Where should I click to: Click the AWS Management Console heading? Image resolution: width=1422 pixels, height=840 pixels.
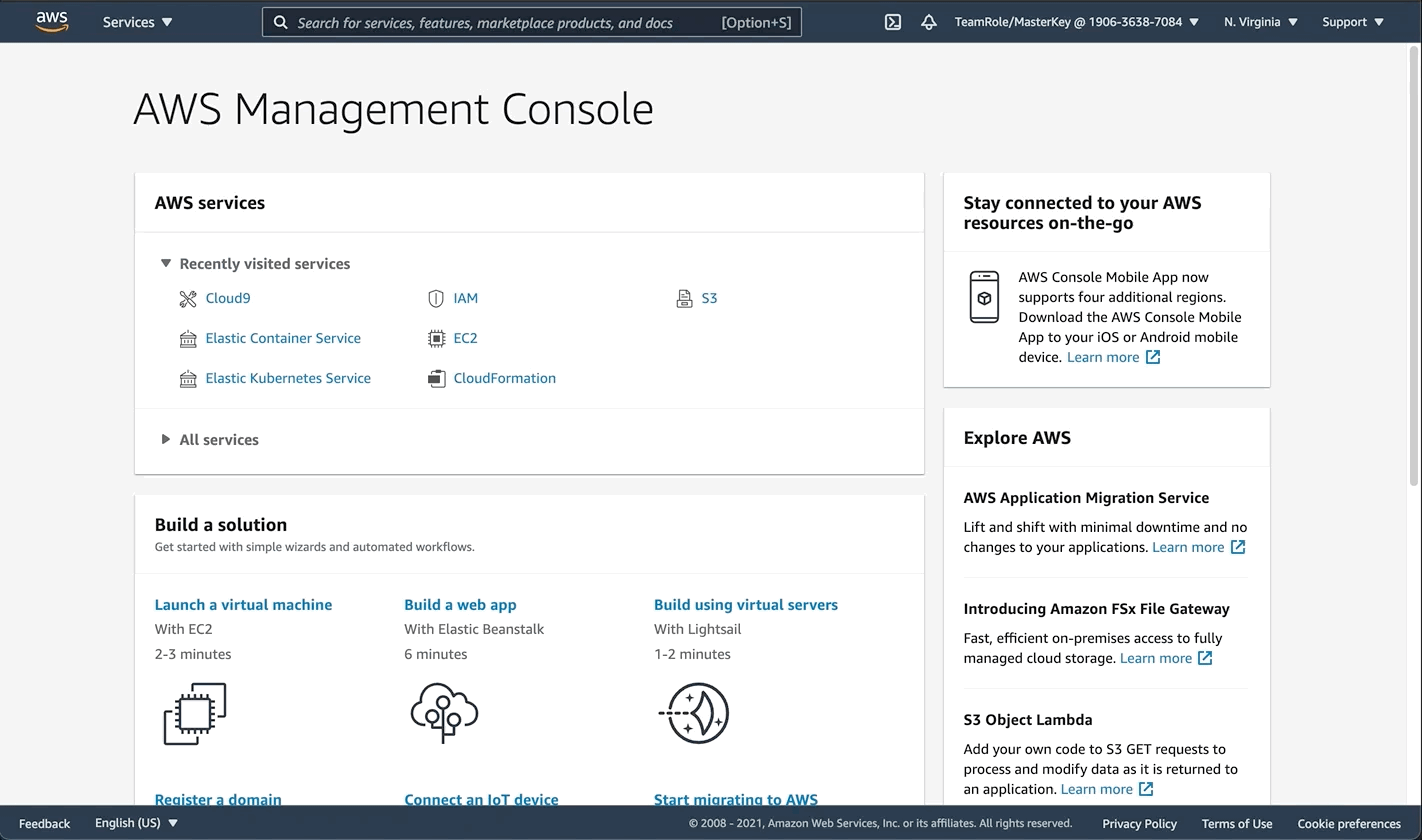pyautogui.click(x=393, y=108)
